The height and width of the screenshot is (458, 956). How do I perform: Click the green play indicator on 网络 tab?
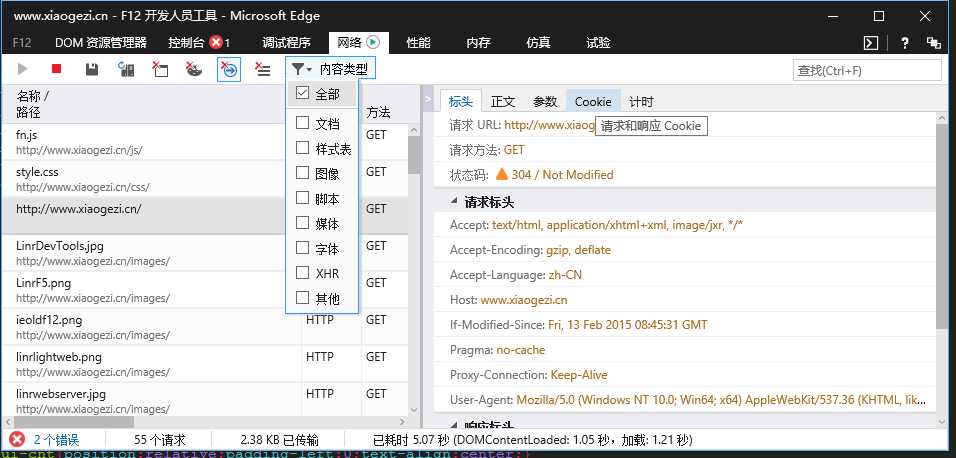pyautogui.click(x=373, y=42)
